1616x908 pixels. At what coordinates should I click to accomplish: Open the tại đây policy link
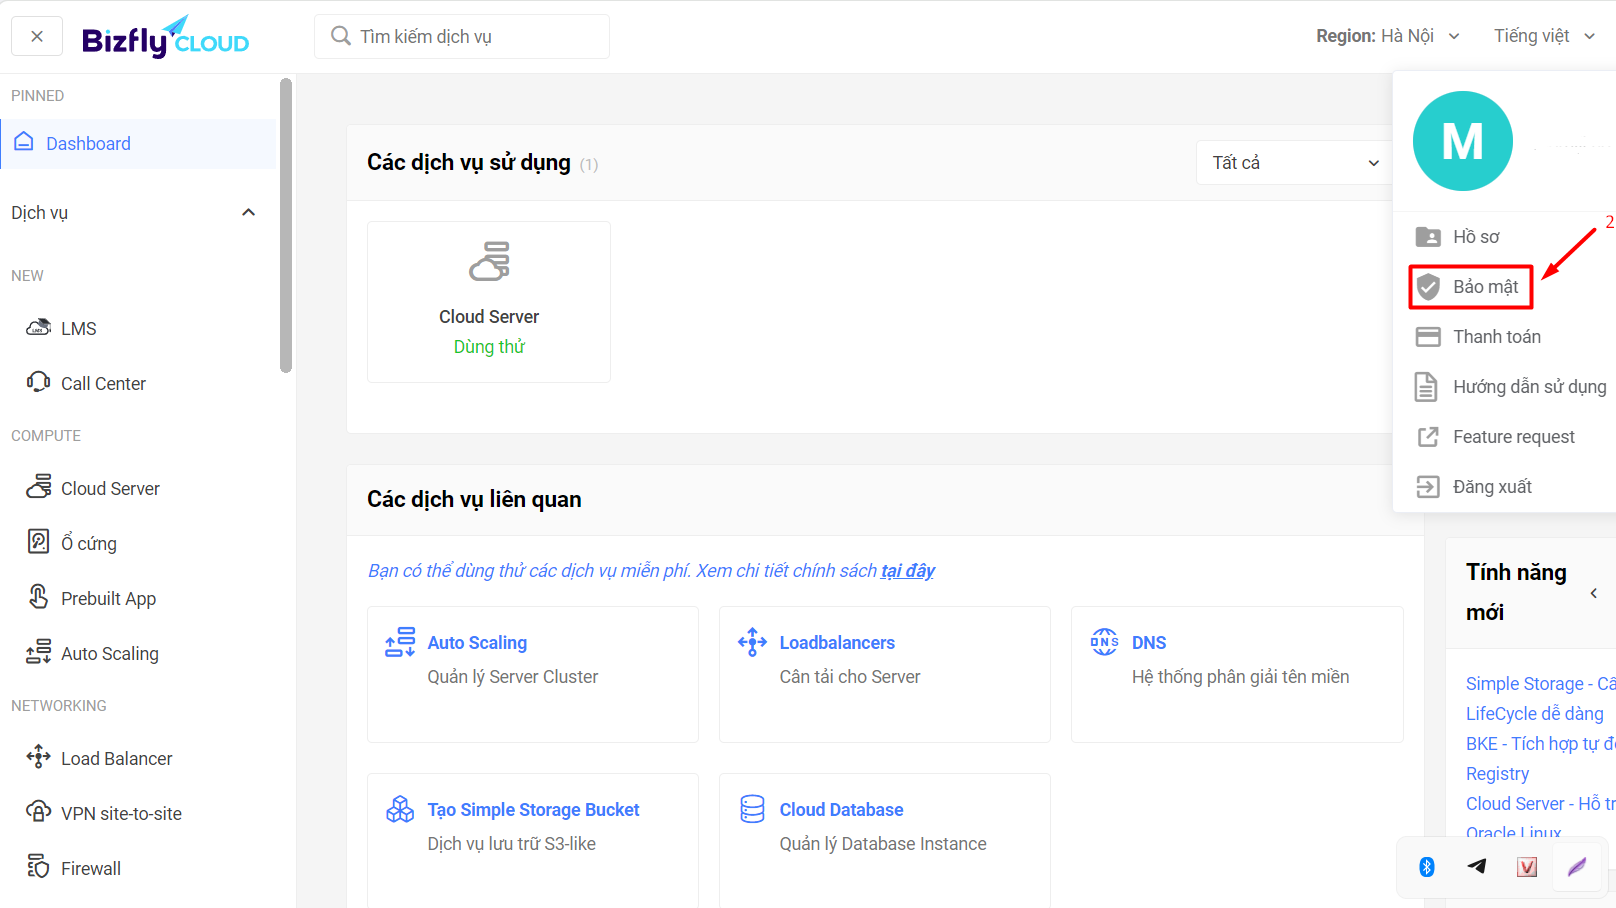907,571
